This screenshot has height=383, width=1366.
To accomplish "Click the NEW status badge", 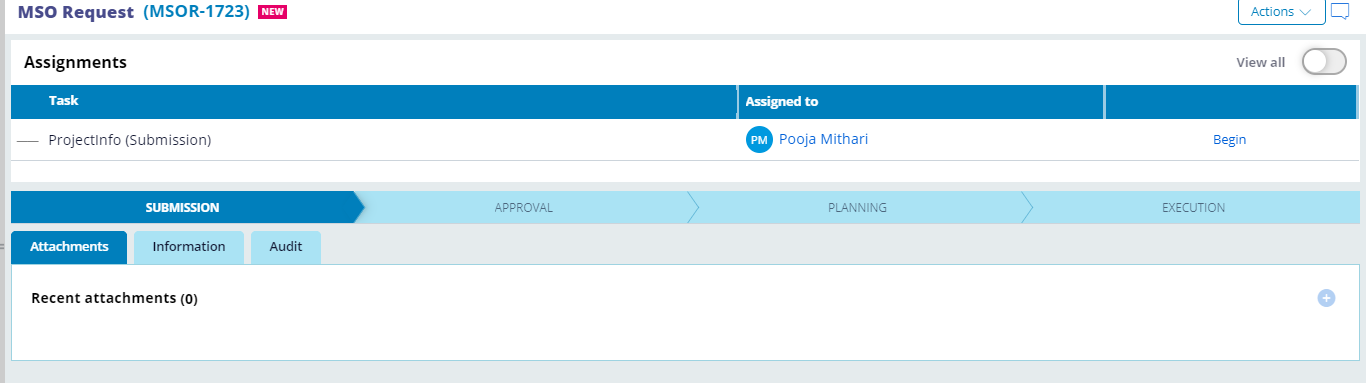I will click(x=272, y=12).
